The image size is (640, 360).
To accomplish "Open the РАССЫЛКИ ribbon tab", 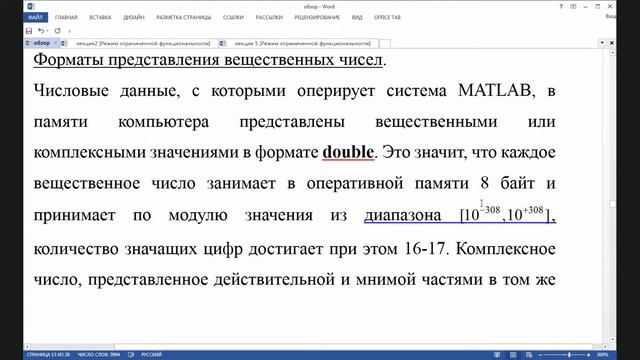I will (269, 18).
